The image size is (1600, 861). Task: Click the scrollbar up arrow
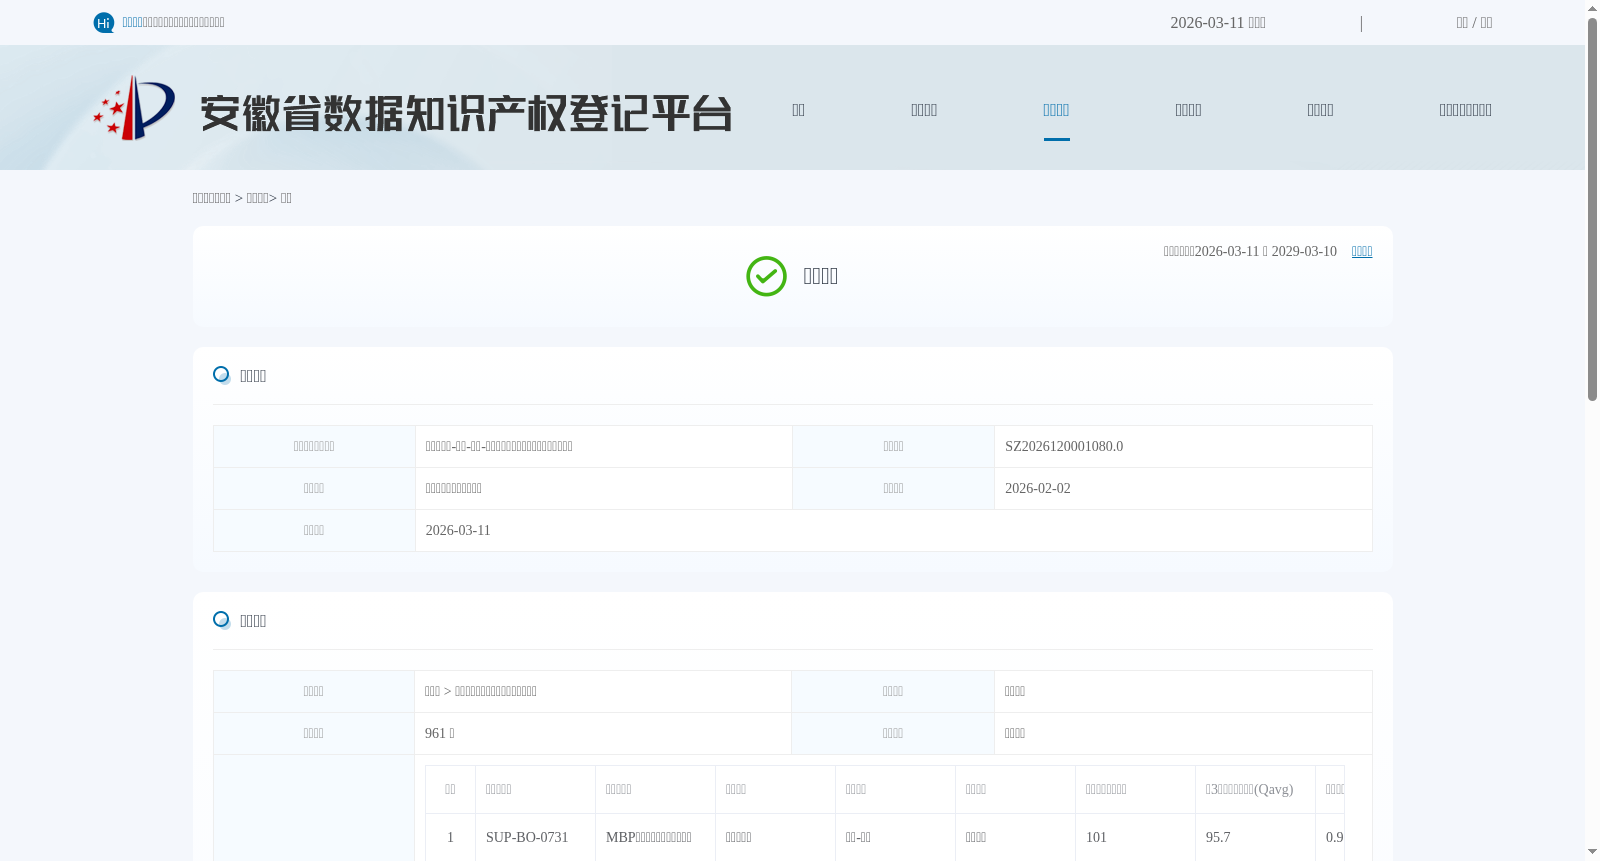(x=1592, y=8)
